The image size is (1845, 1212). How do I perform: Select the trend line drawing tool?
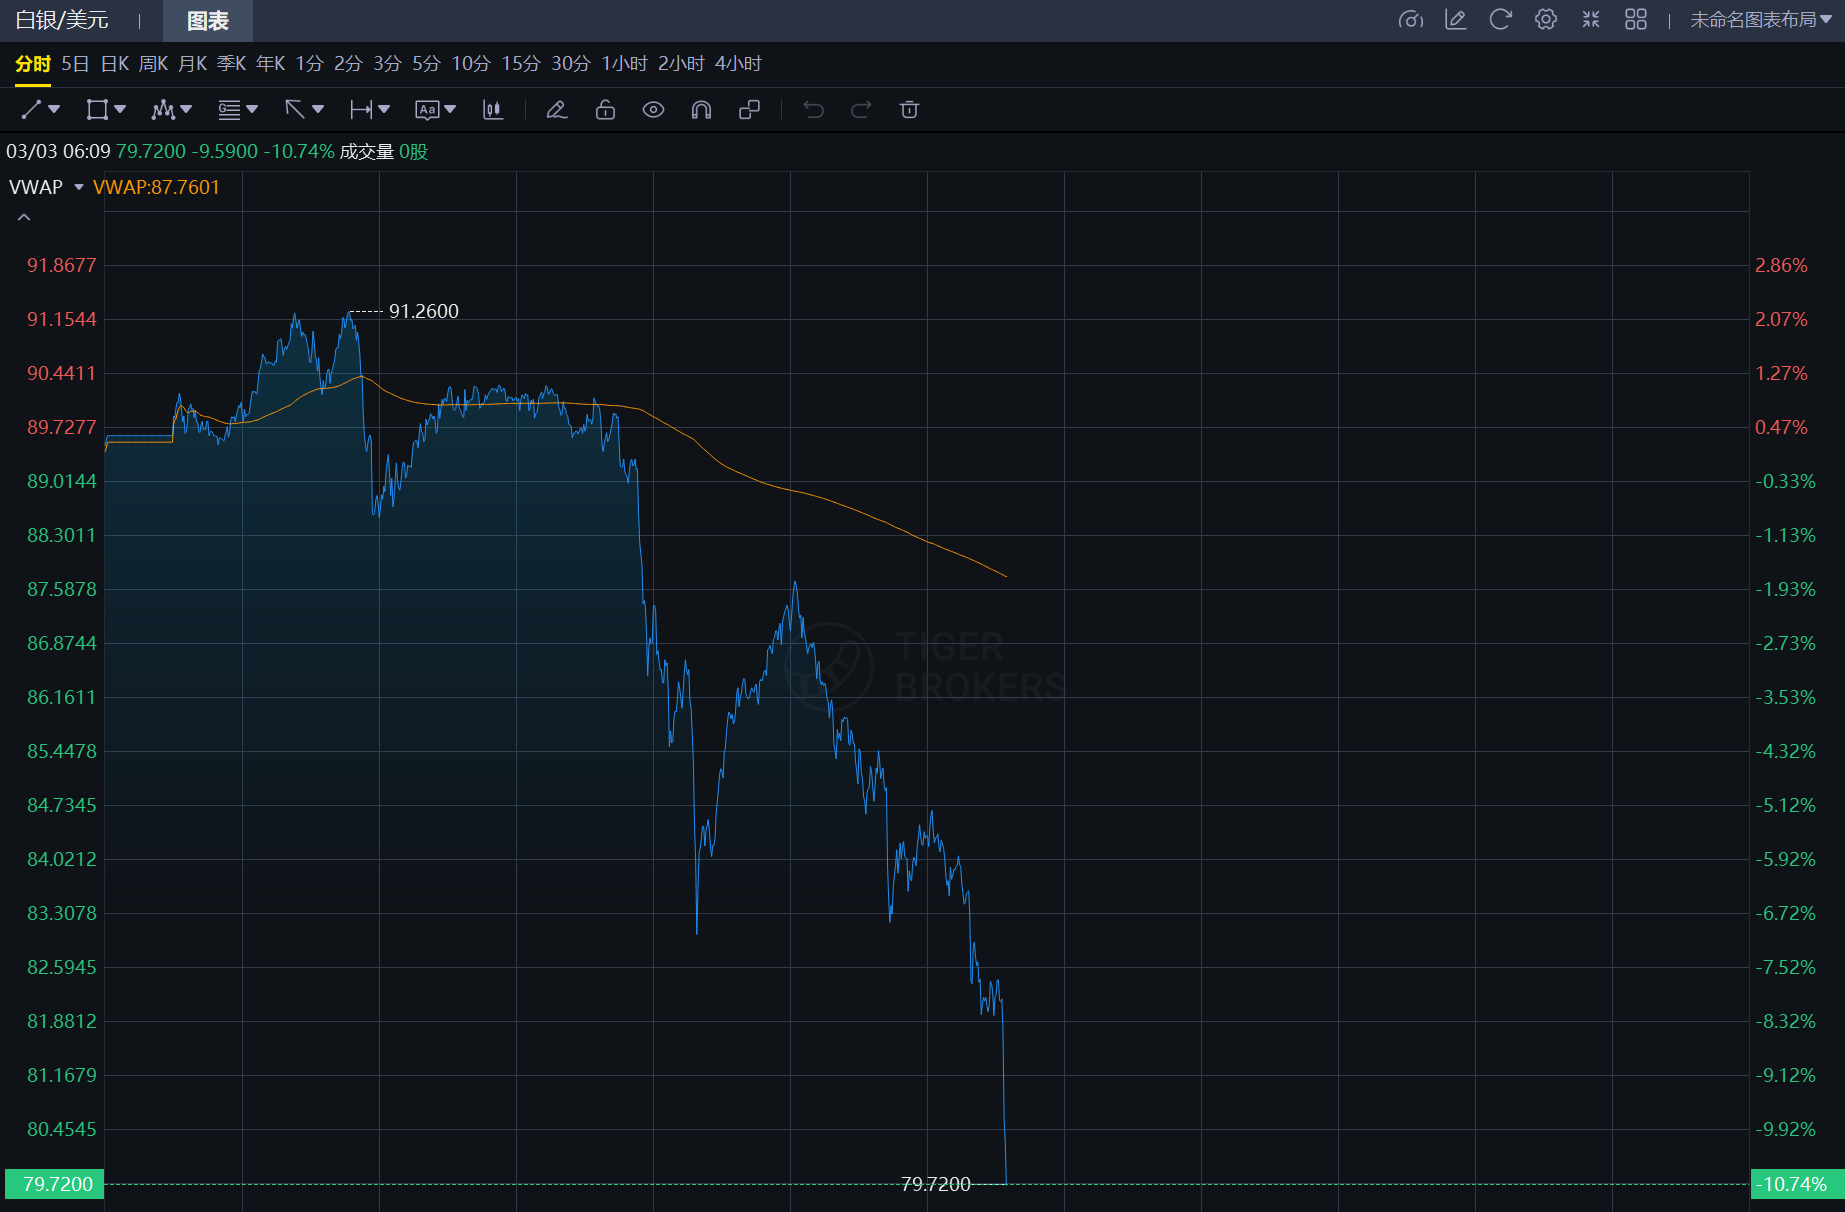[x=32, y=110]
